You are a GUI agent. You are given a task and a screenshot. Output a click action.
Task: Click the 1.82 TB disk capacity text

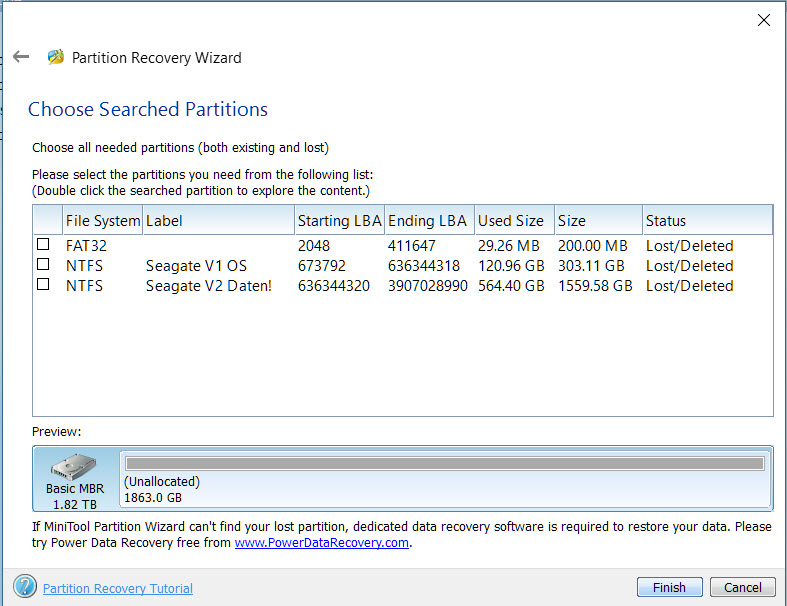[x=75, y=504]
